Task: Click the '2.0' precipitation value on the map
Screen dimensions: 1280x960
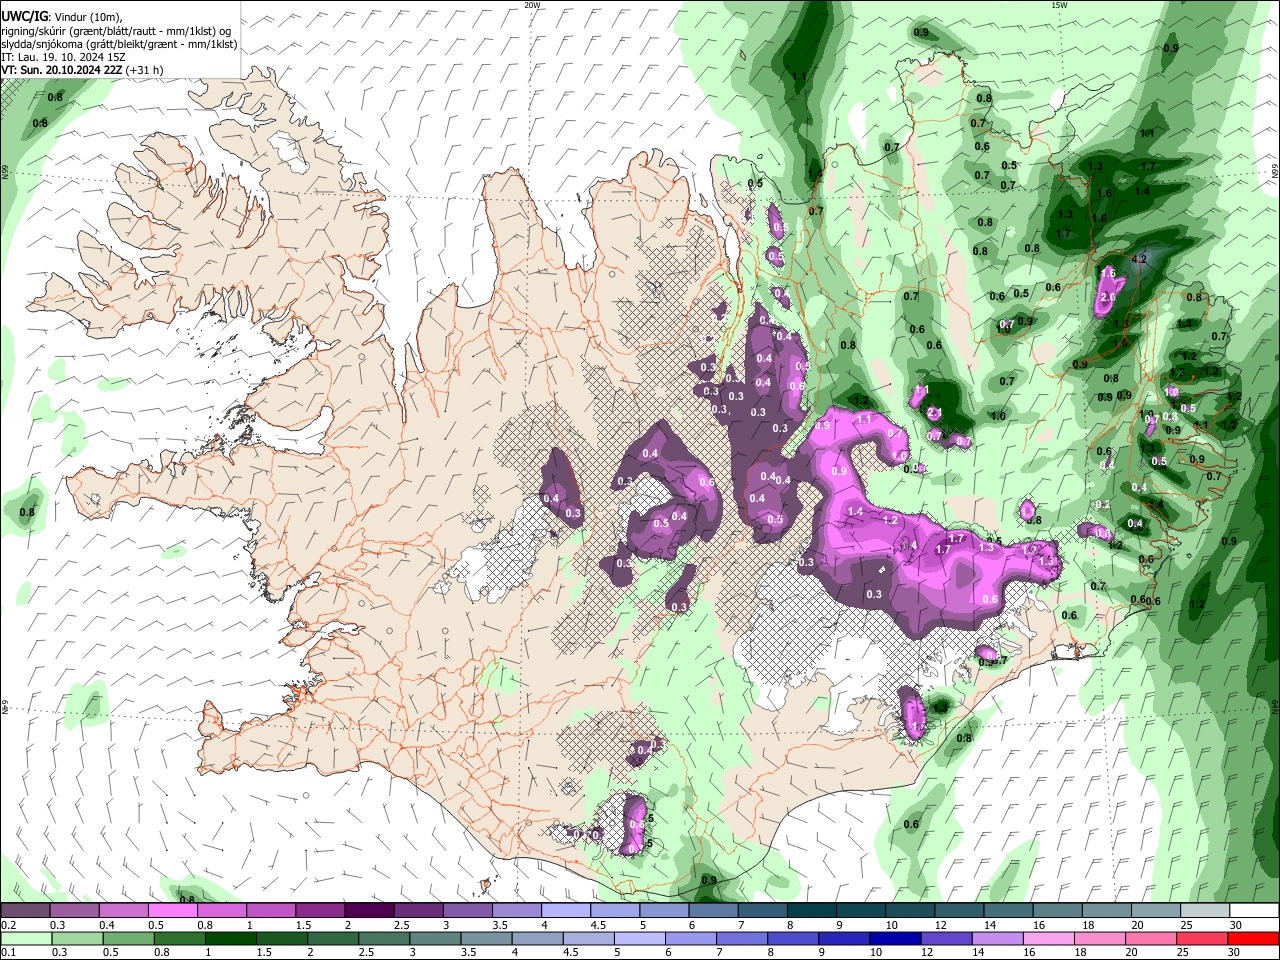Action: 1107,298
